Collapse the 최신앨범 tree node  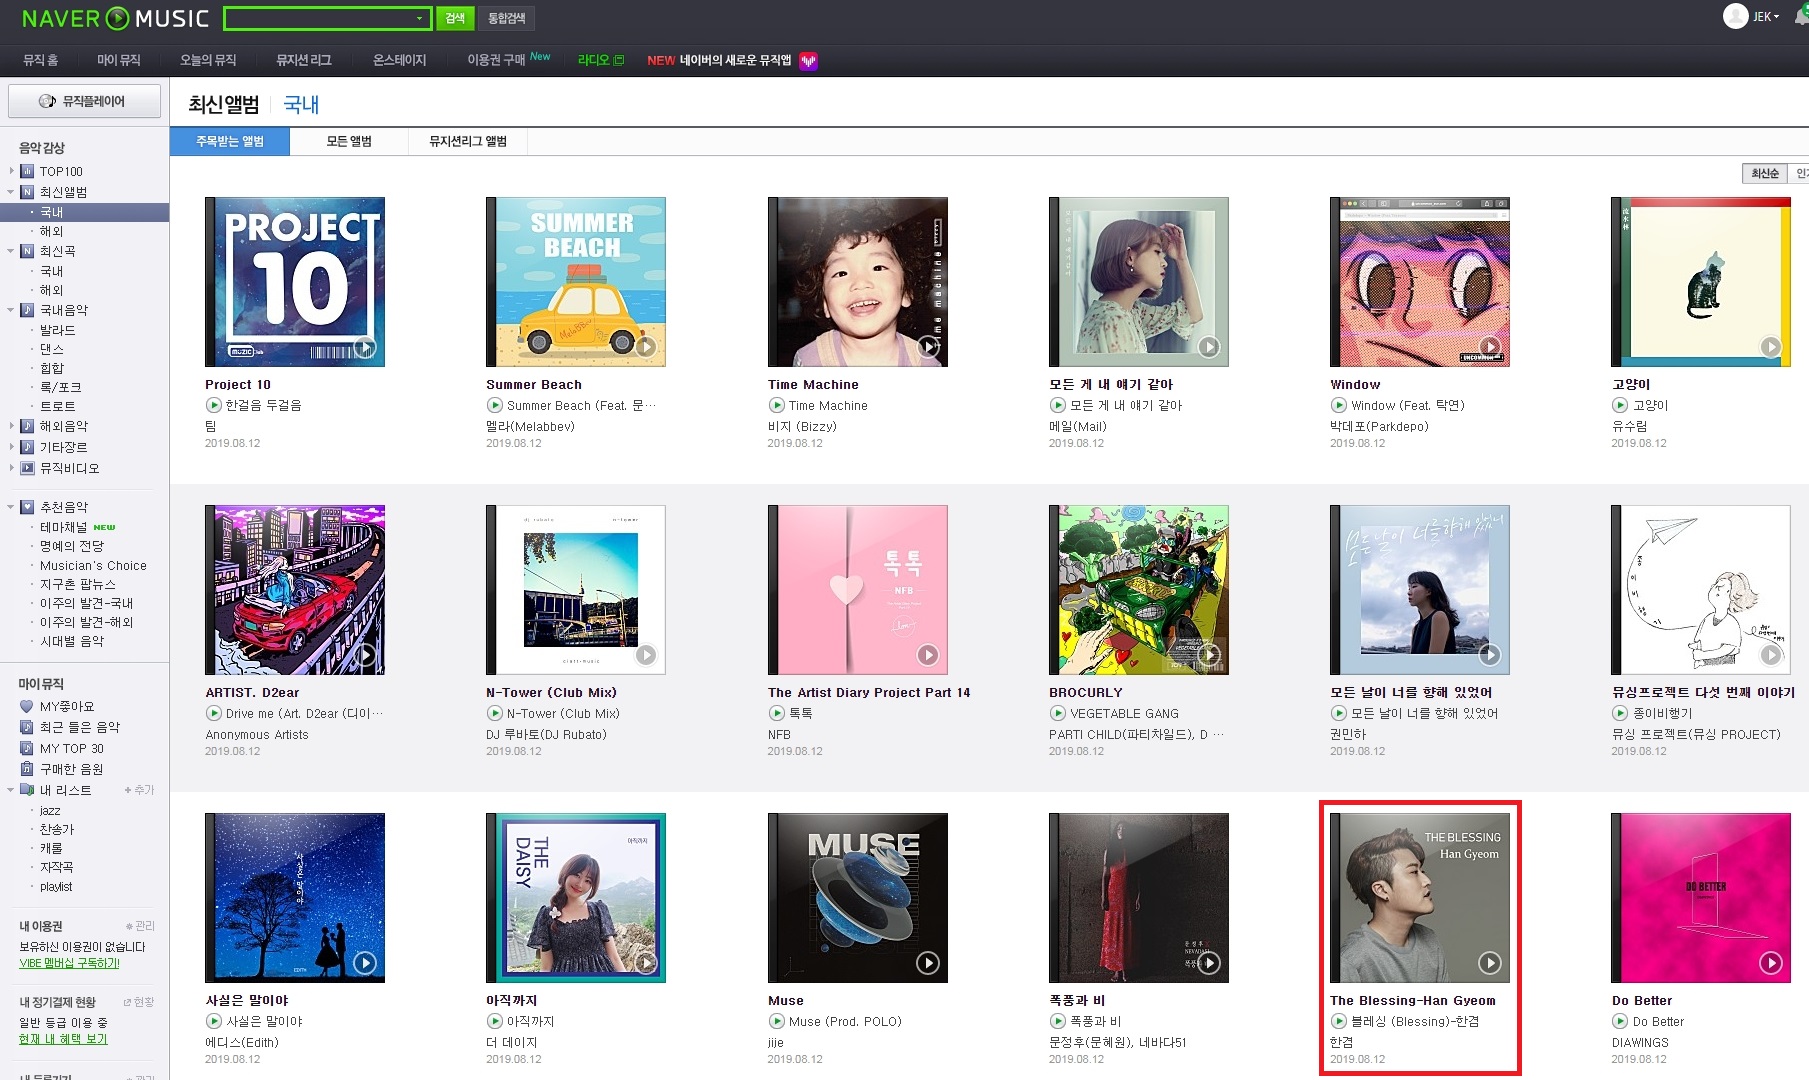[12, 192]
